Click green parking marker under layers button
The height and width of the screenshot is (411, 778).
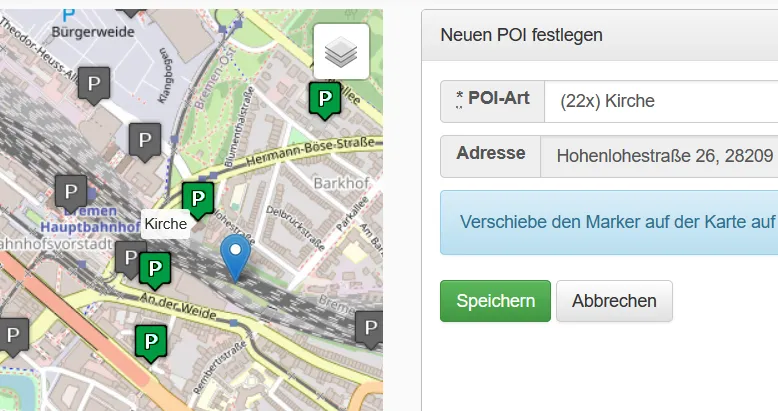[x=324, y=100]
